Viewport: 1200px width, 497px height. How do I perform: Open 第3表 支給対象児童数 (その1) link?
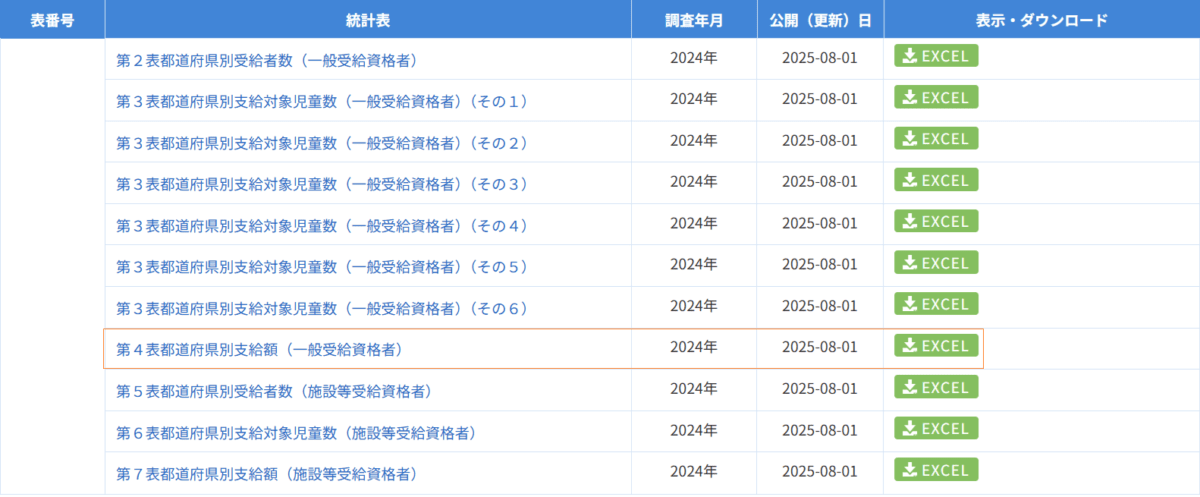pyautogui.click(x=322, y=101)
